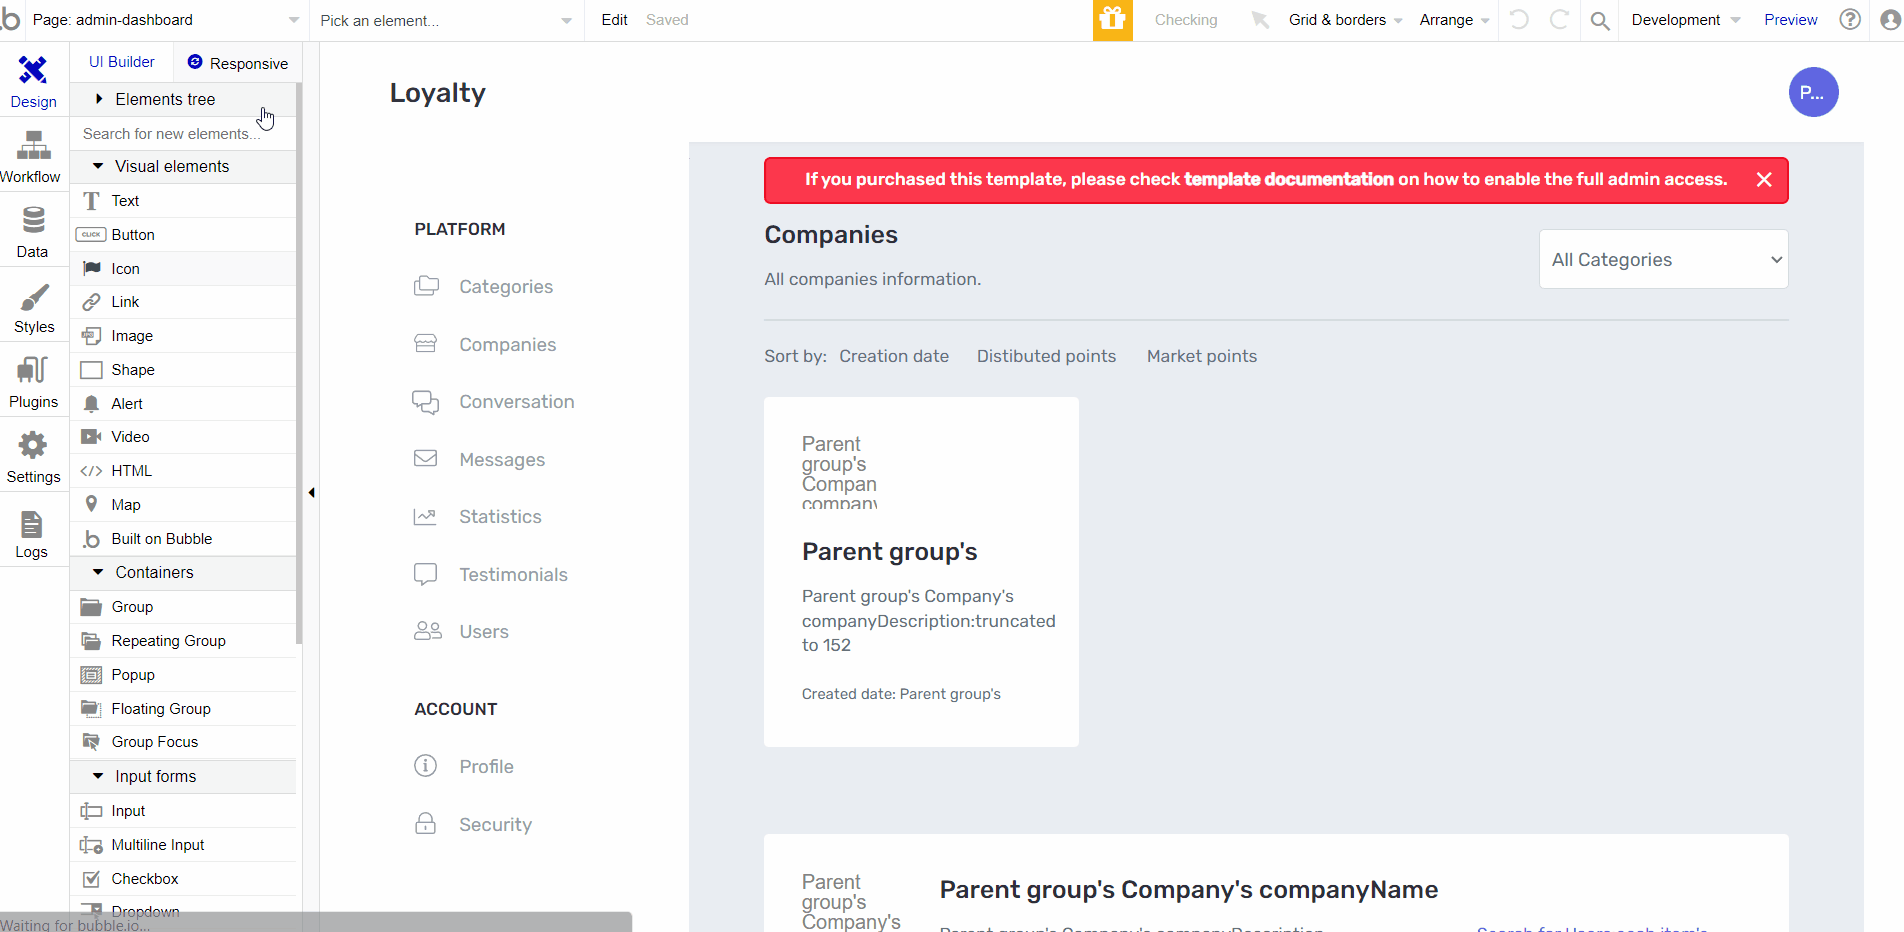Select the Text element tool
This screenshot has width=1904, height=932.
(x=183, y=201)
